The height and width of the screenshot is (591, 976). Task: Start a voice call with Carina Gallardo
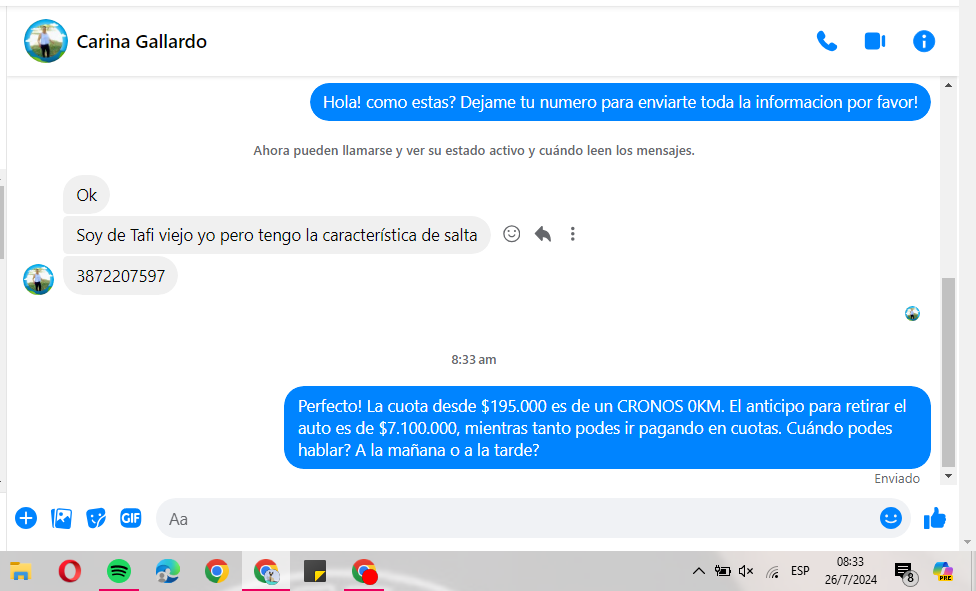(826, 41)
